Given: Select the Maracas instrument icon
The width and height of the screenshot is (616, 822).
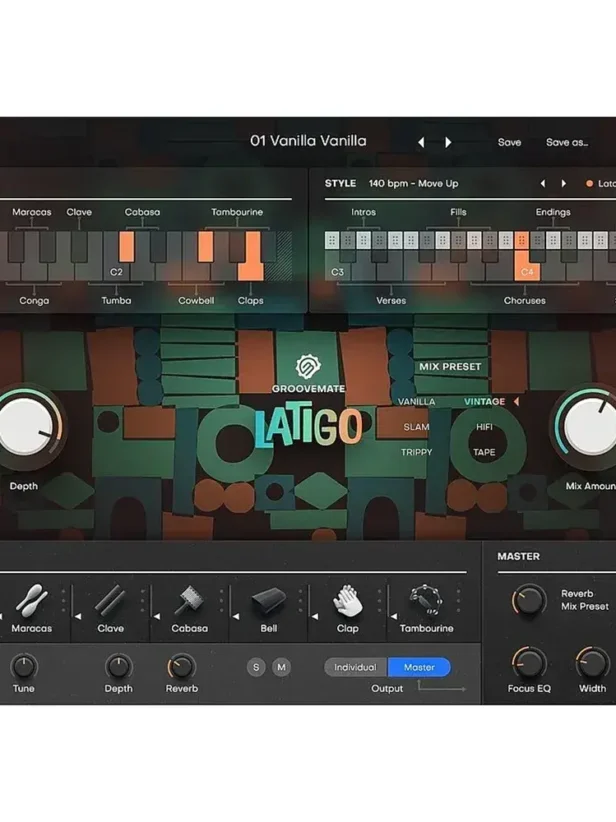Looking at the screenshot, I should click(x=31, y=601).
